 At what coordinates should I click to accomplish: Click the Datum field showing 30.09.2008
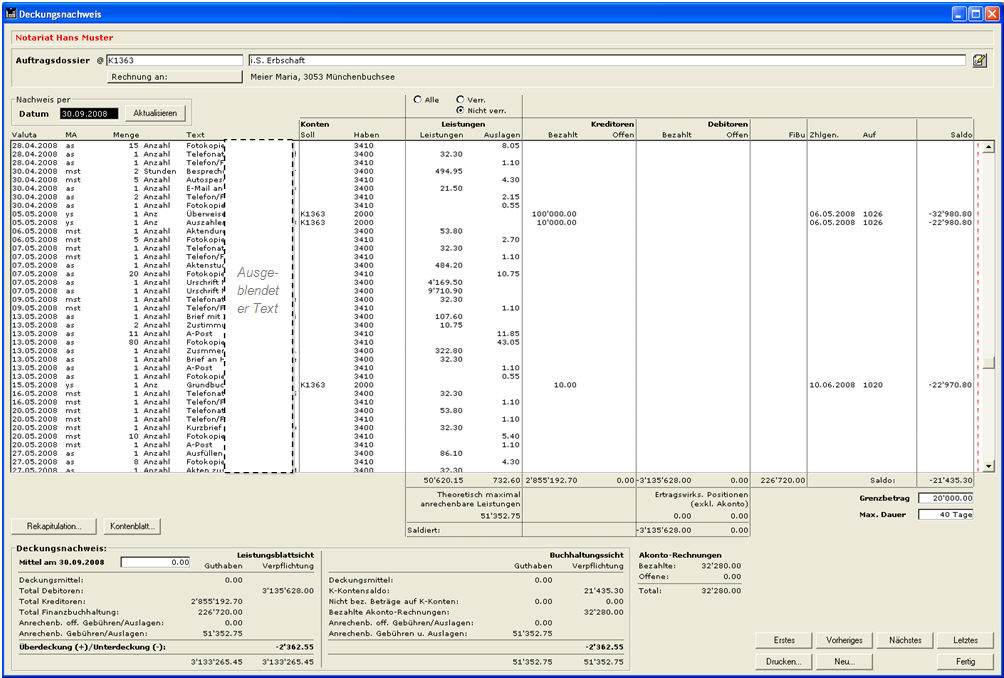coord(89,114)
